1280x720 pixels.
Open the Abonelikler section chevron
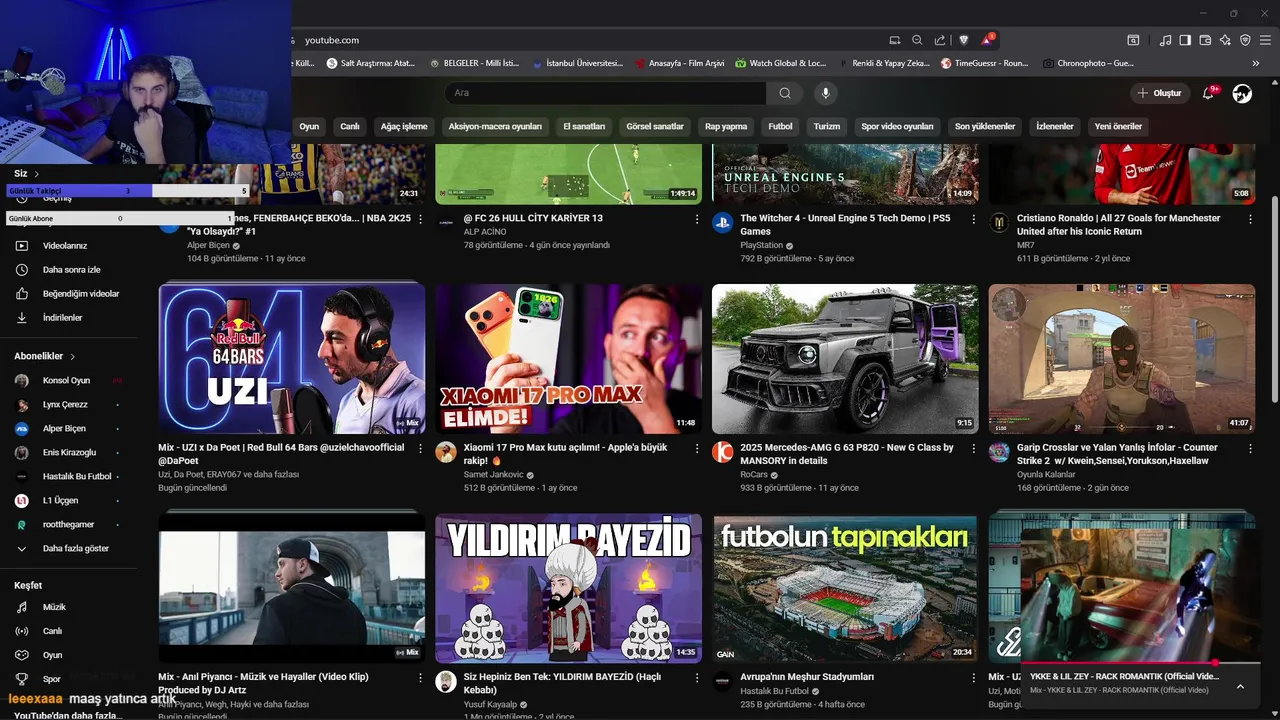pos(72,356)
